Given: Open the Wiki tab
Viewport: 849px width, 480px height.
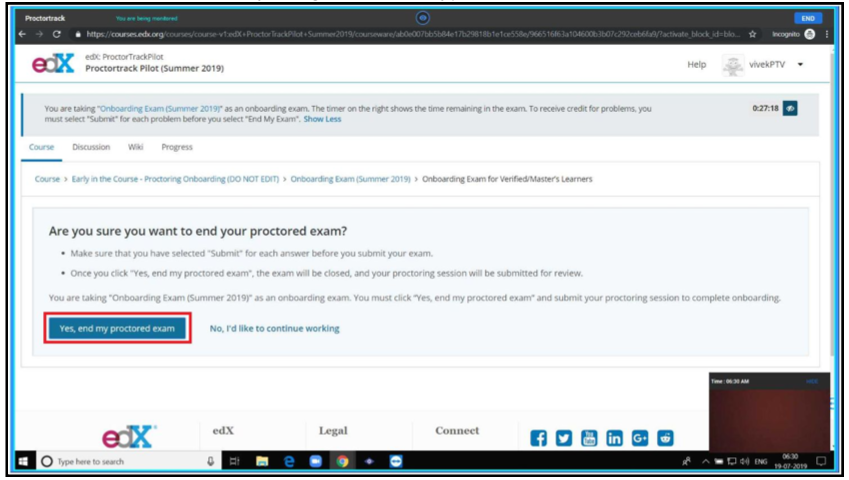Looking at the screenshot, I should pyautogui.click(x=135, y=147).
